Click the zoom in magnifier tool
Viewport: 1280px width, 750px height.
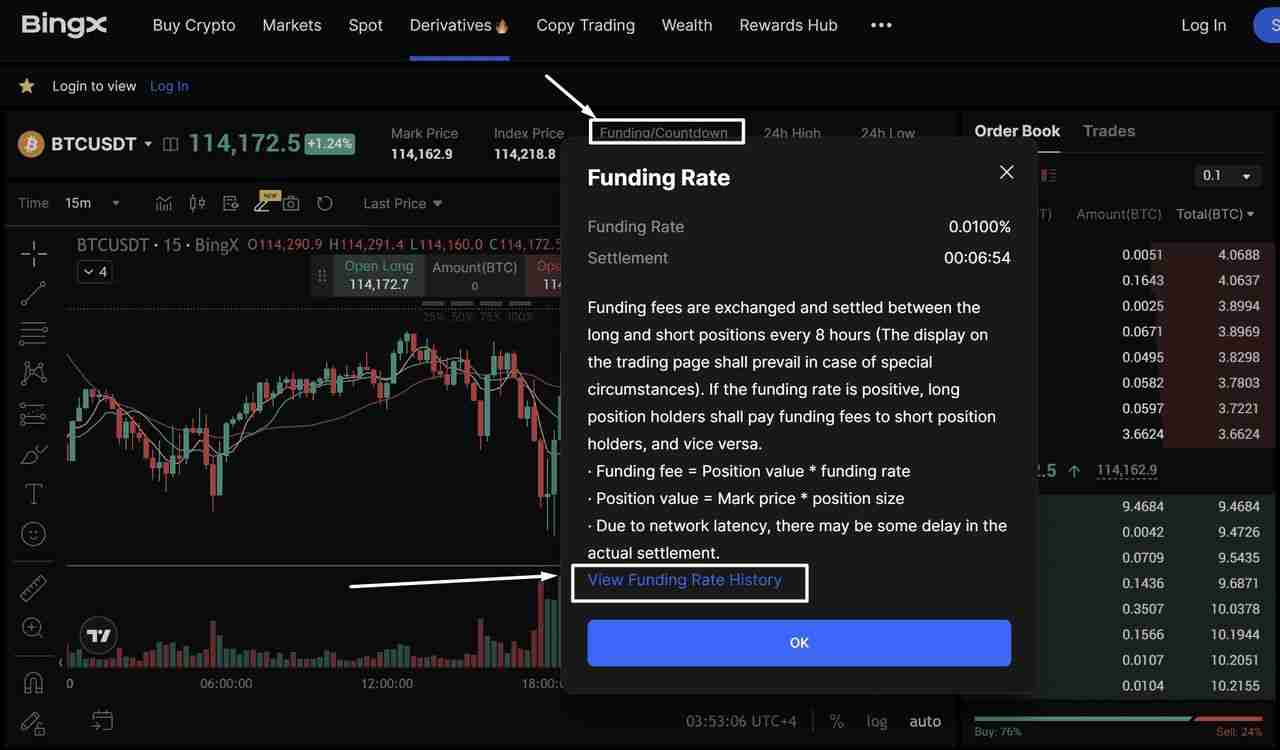click(x=33, y=628)
